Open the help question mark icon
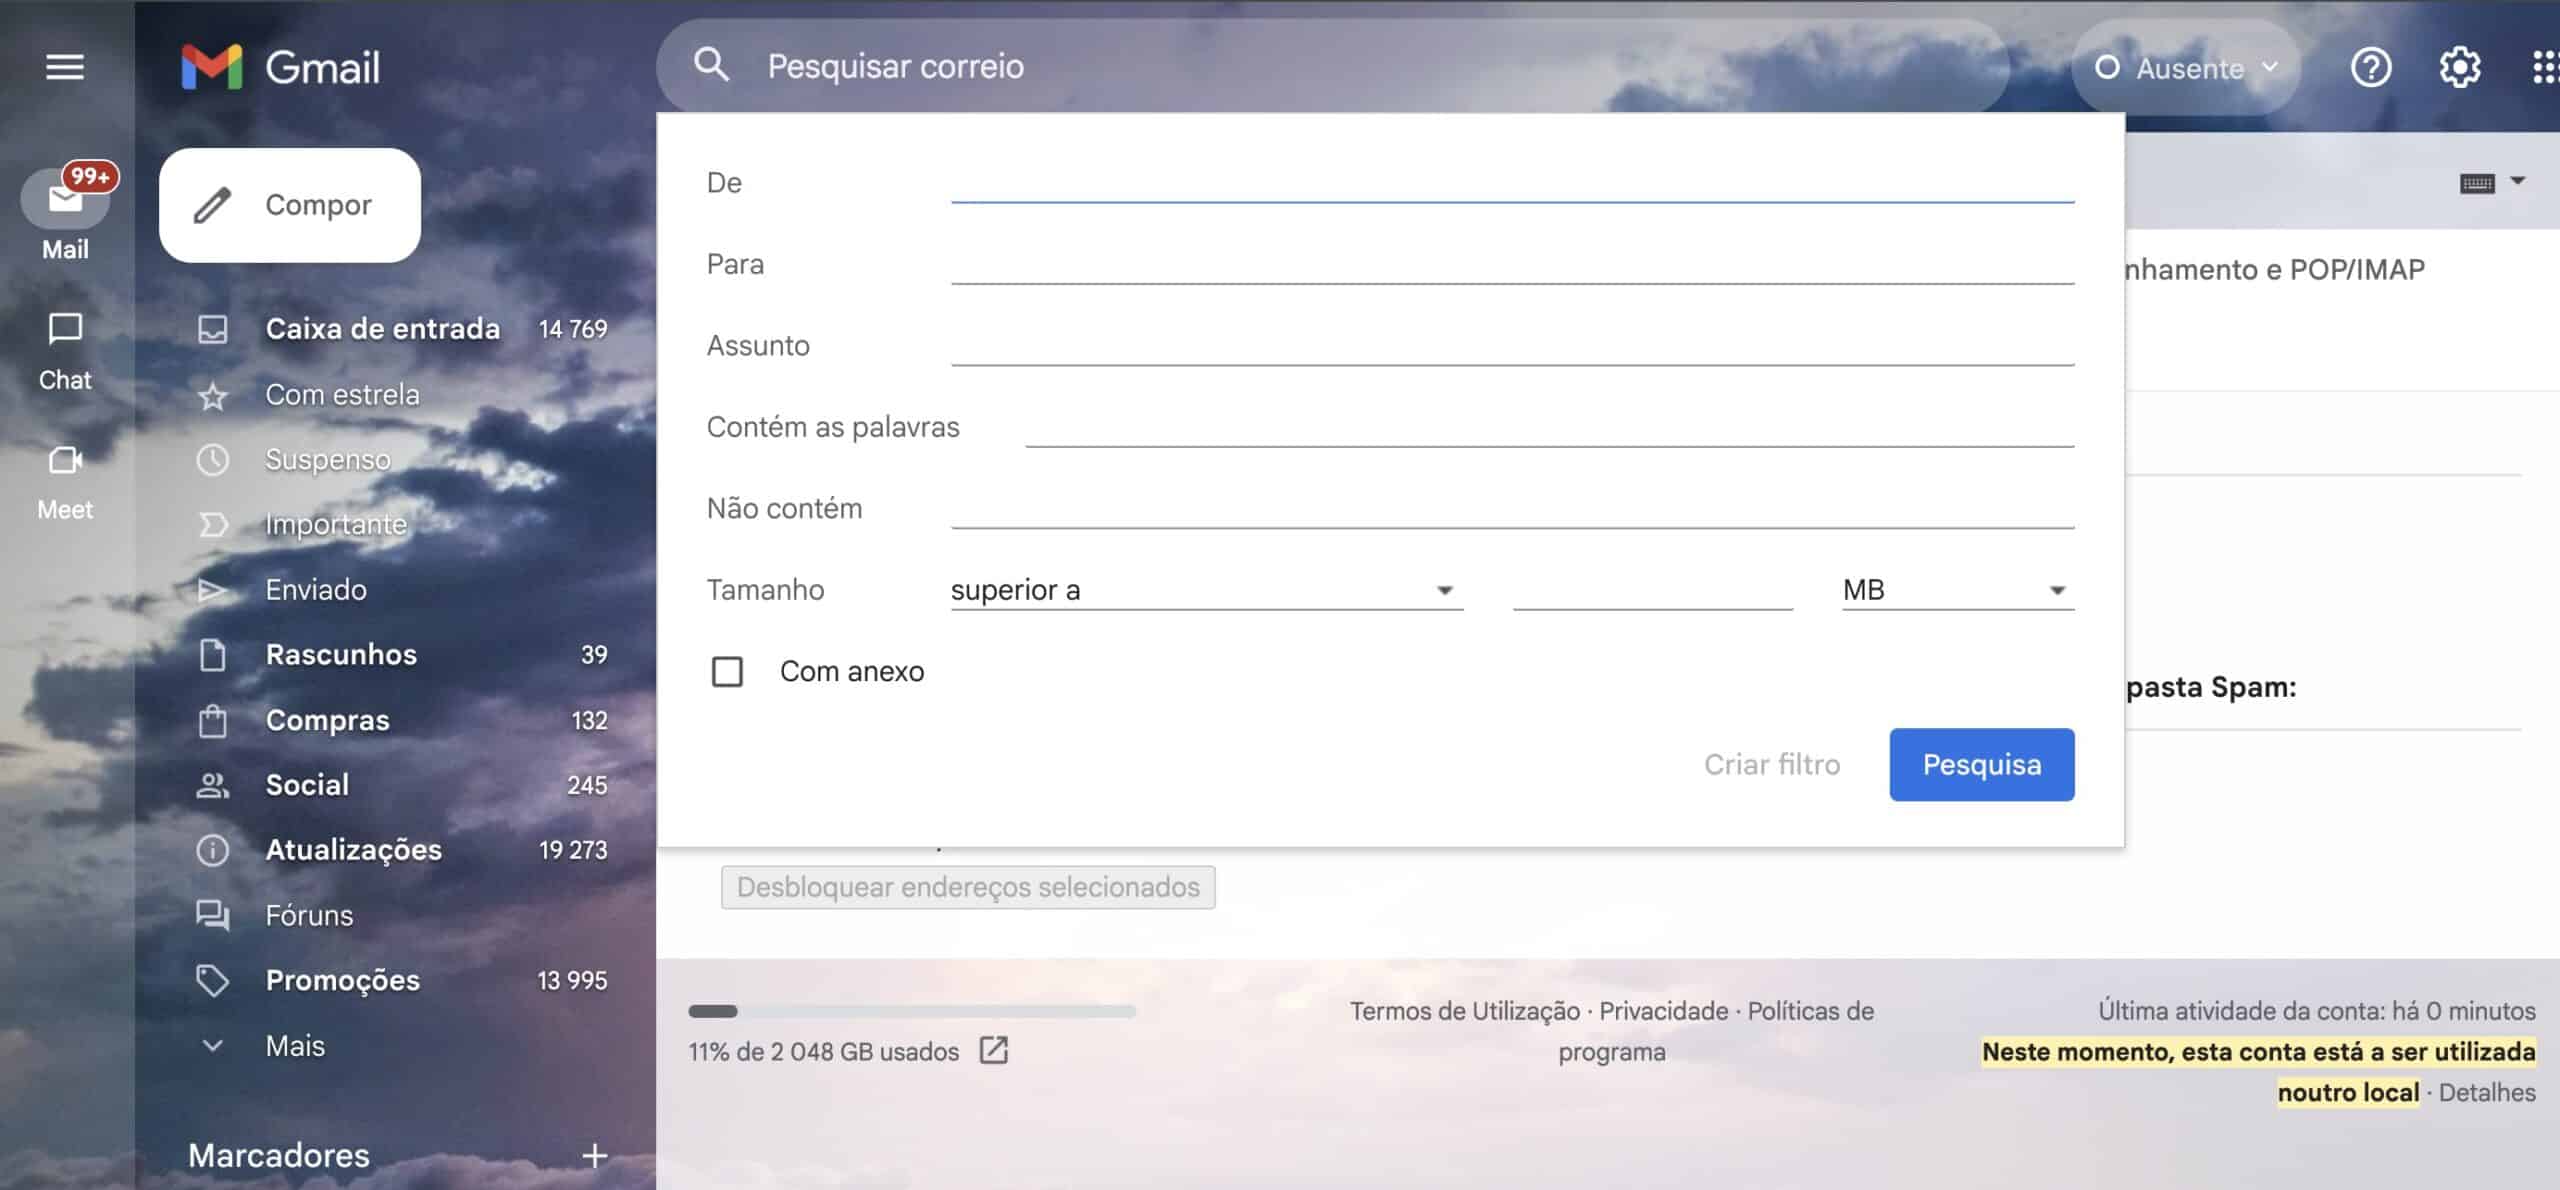The width and height of the screenshot is (2560, 1190). tap(2370, 68)
